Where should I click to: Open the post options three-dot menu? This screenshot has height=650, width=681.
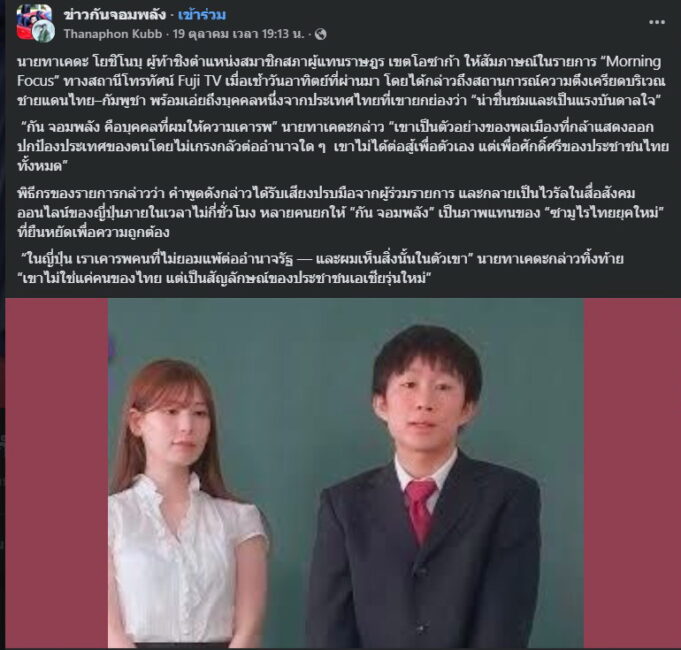pos(656,22)
